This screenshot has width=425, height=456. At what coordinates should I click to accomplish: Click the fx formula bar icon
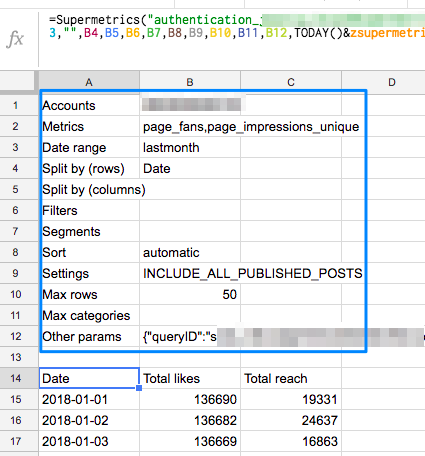click(15, 39)
